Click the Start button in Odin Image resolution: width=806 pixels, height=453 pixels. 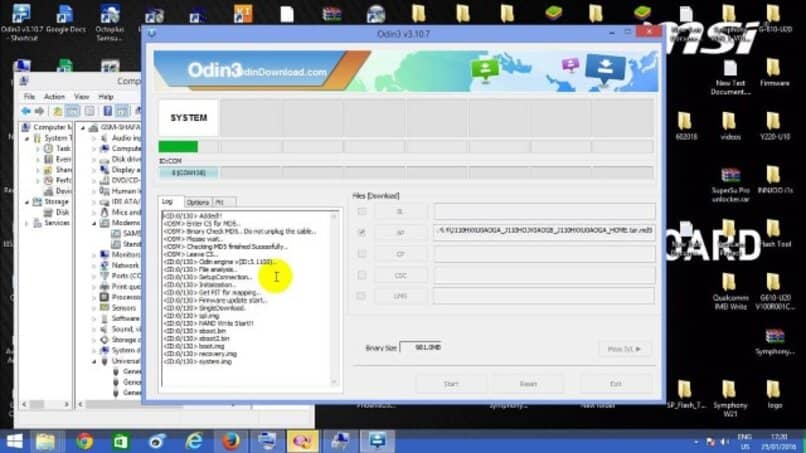tap(451, 384)
